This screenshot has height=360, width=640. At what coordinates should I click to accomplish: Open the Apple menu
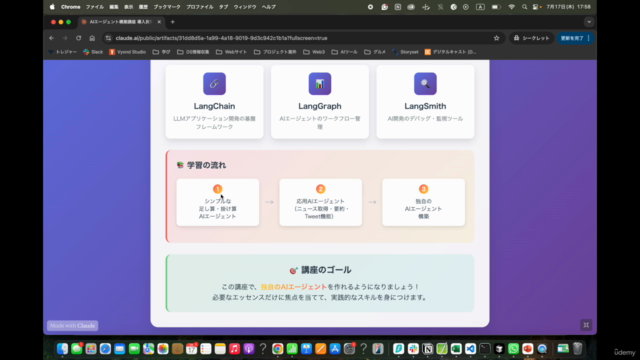coord(52,7)
